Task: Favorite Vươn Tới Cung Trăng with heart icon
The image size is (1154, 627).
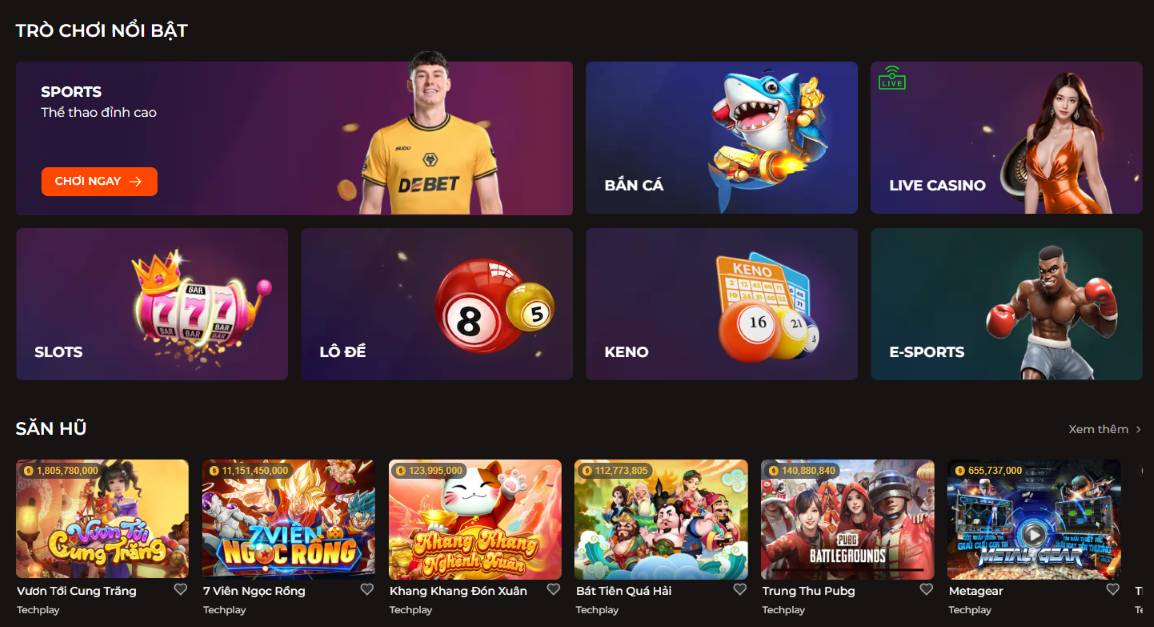Action: (x=180, y=589)
